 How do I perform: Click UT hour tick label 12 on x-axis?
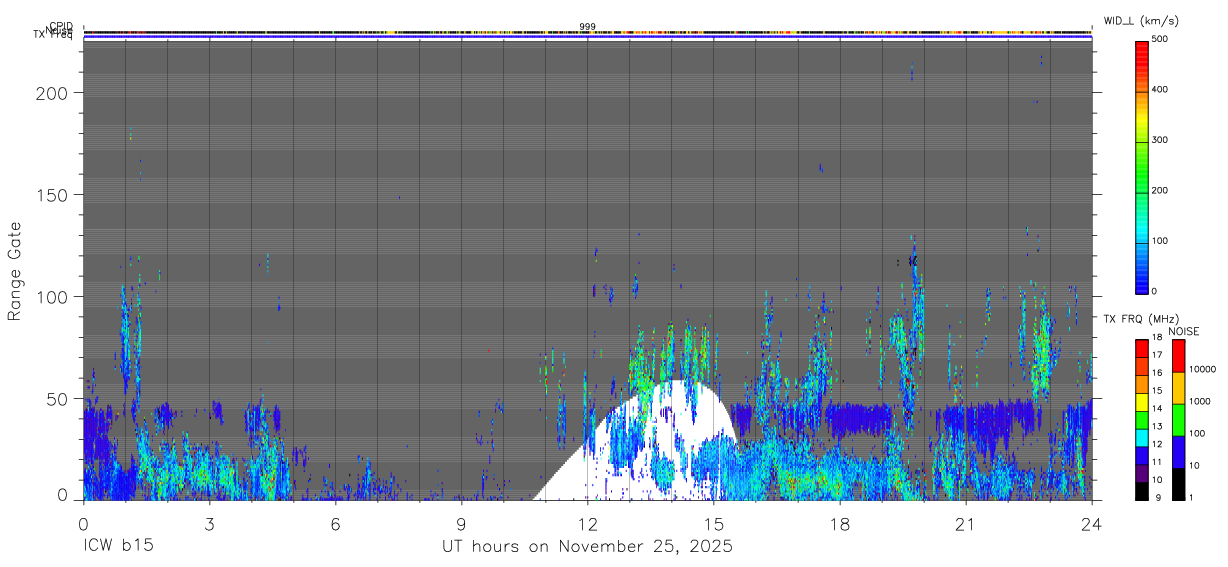(x=587, y=524)
